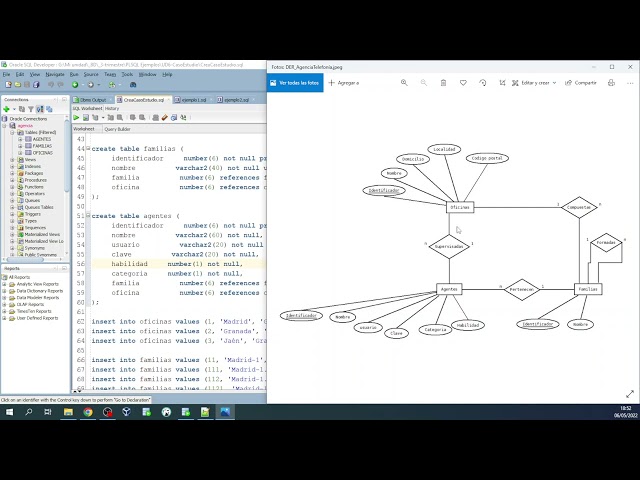Viewport: 640px width, 480px height.
Task: Click the Filter funnel icon in Connections
Action: (31, 109)
